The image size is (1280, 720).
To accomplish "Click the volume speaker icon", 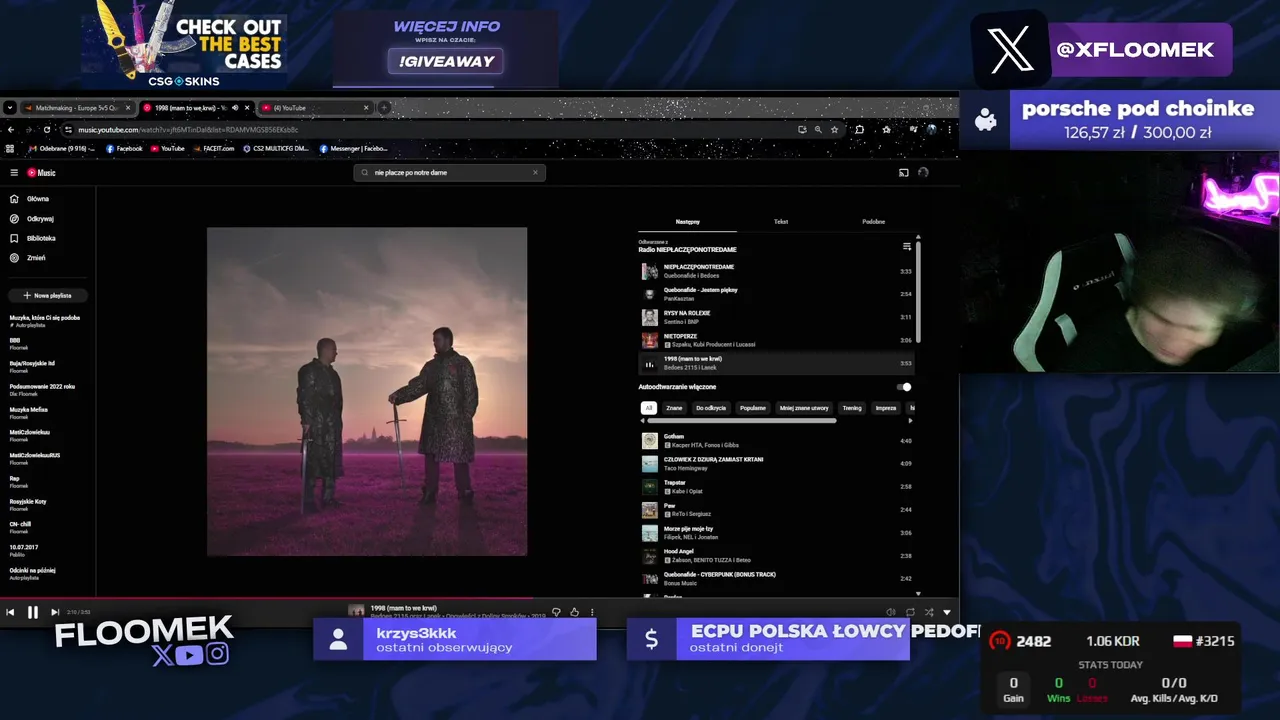I will (x=890, y=612).
